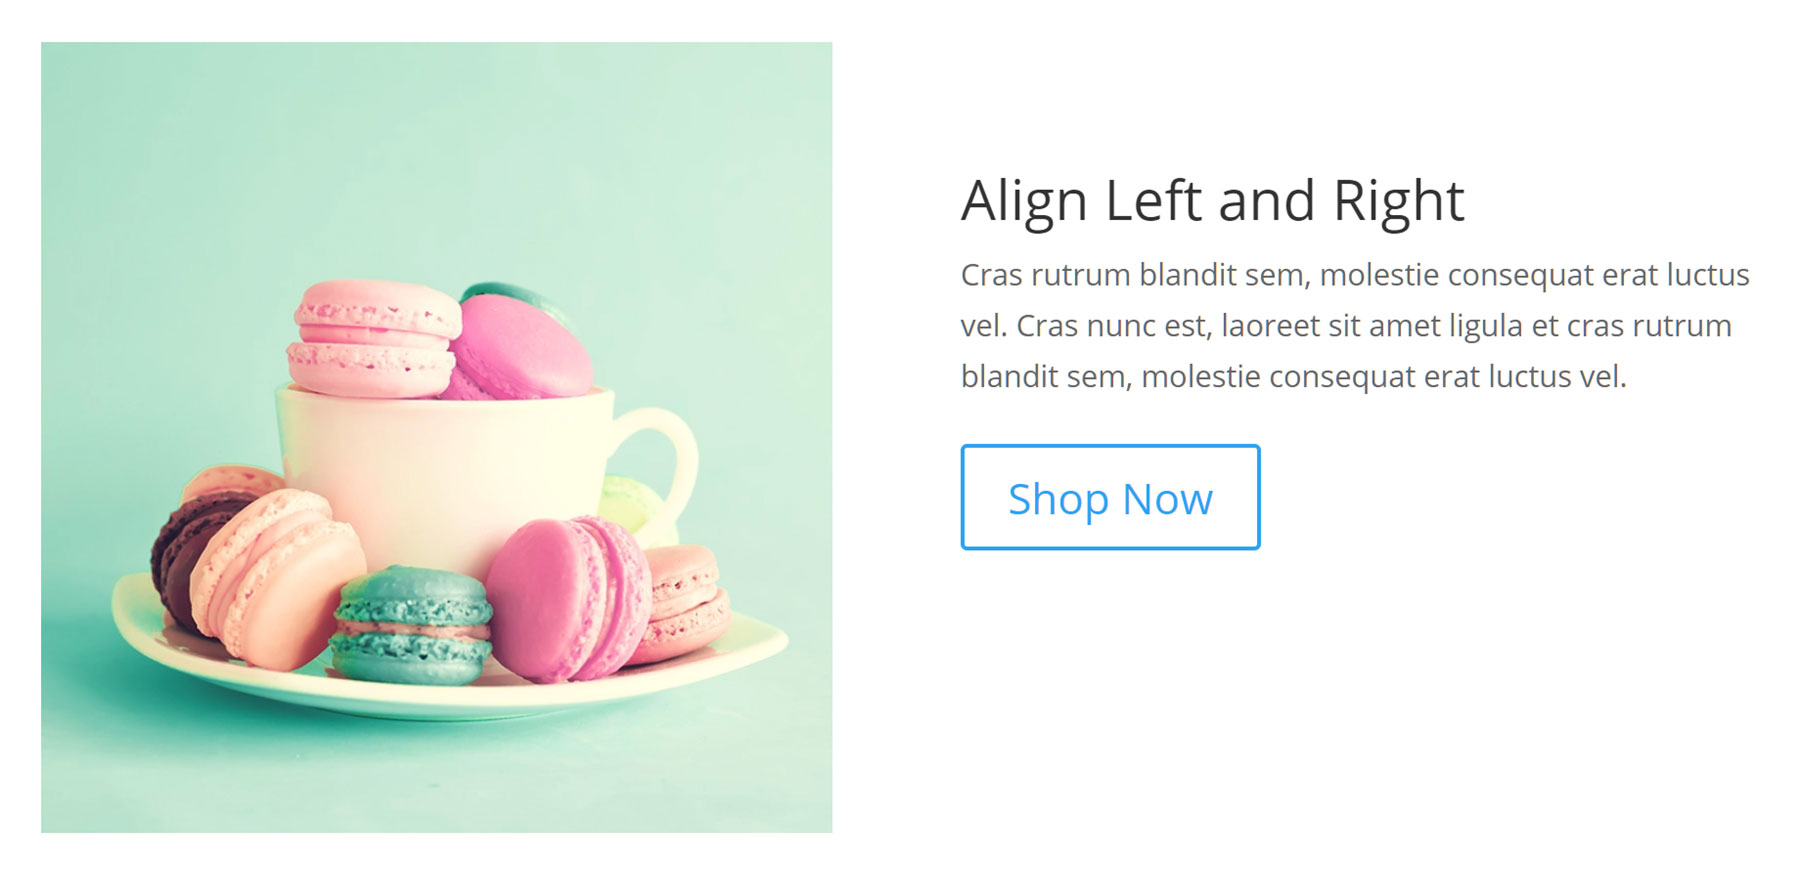1800x877 pixels.
Task: Click the teal macaron on the saucer
Action: [411, 625]
